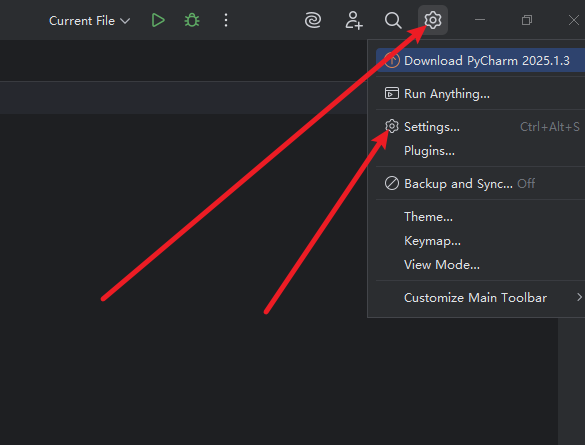Expand Customize Main Toolbar submenu

point(481,298)
